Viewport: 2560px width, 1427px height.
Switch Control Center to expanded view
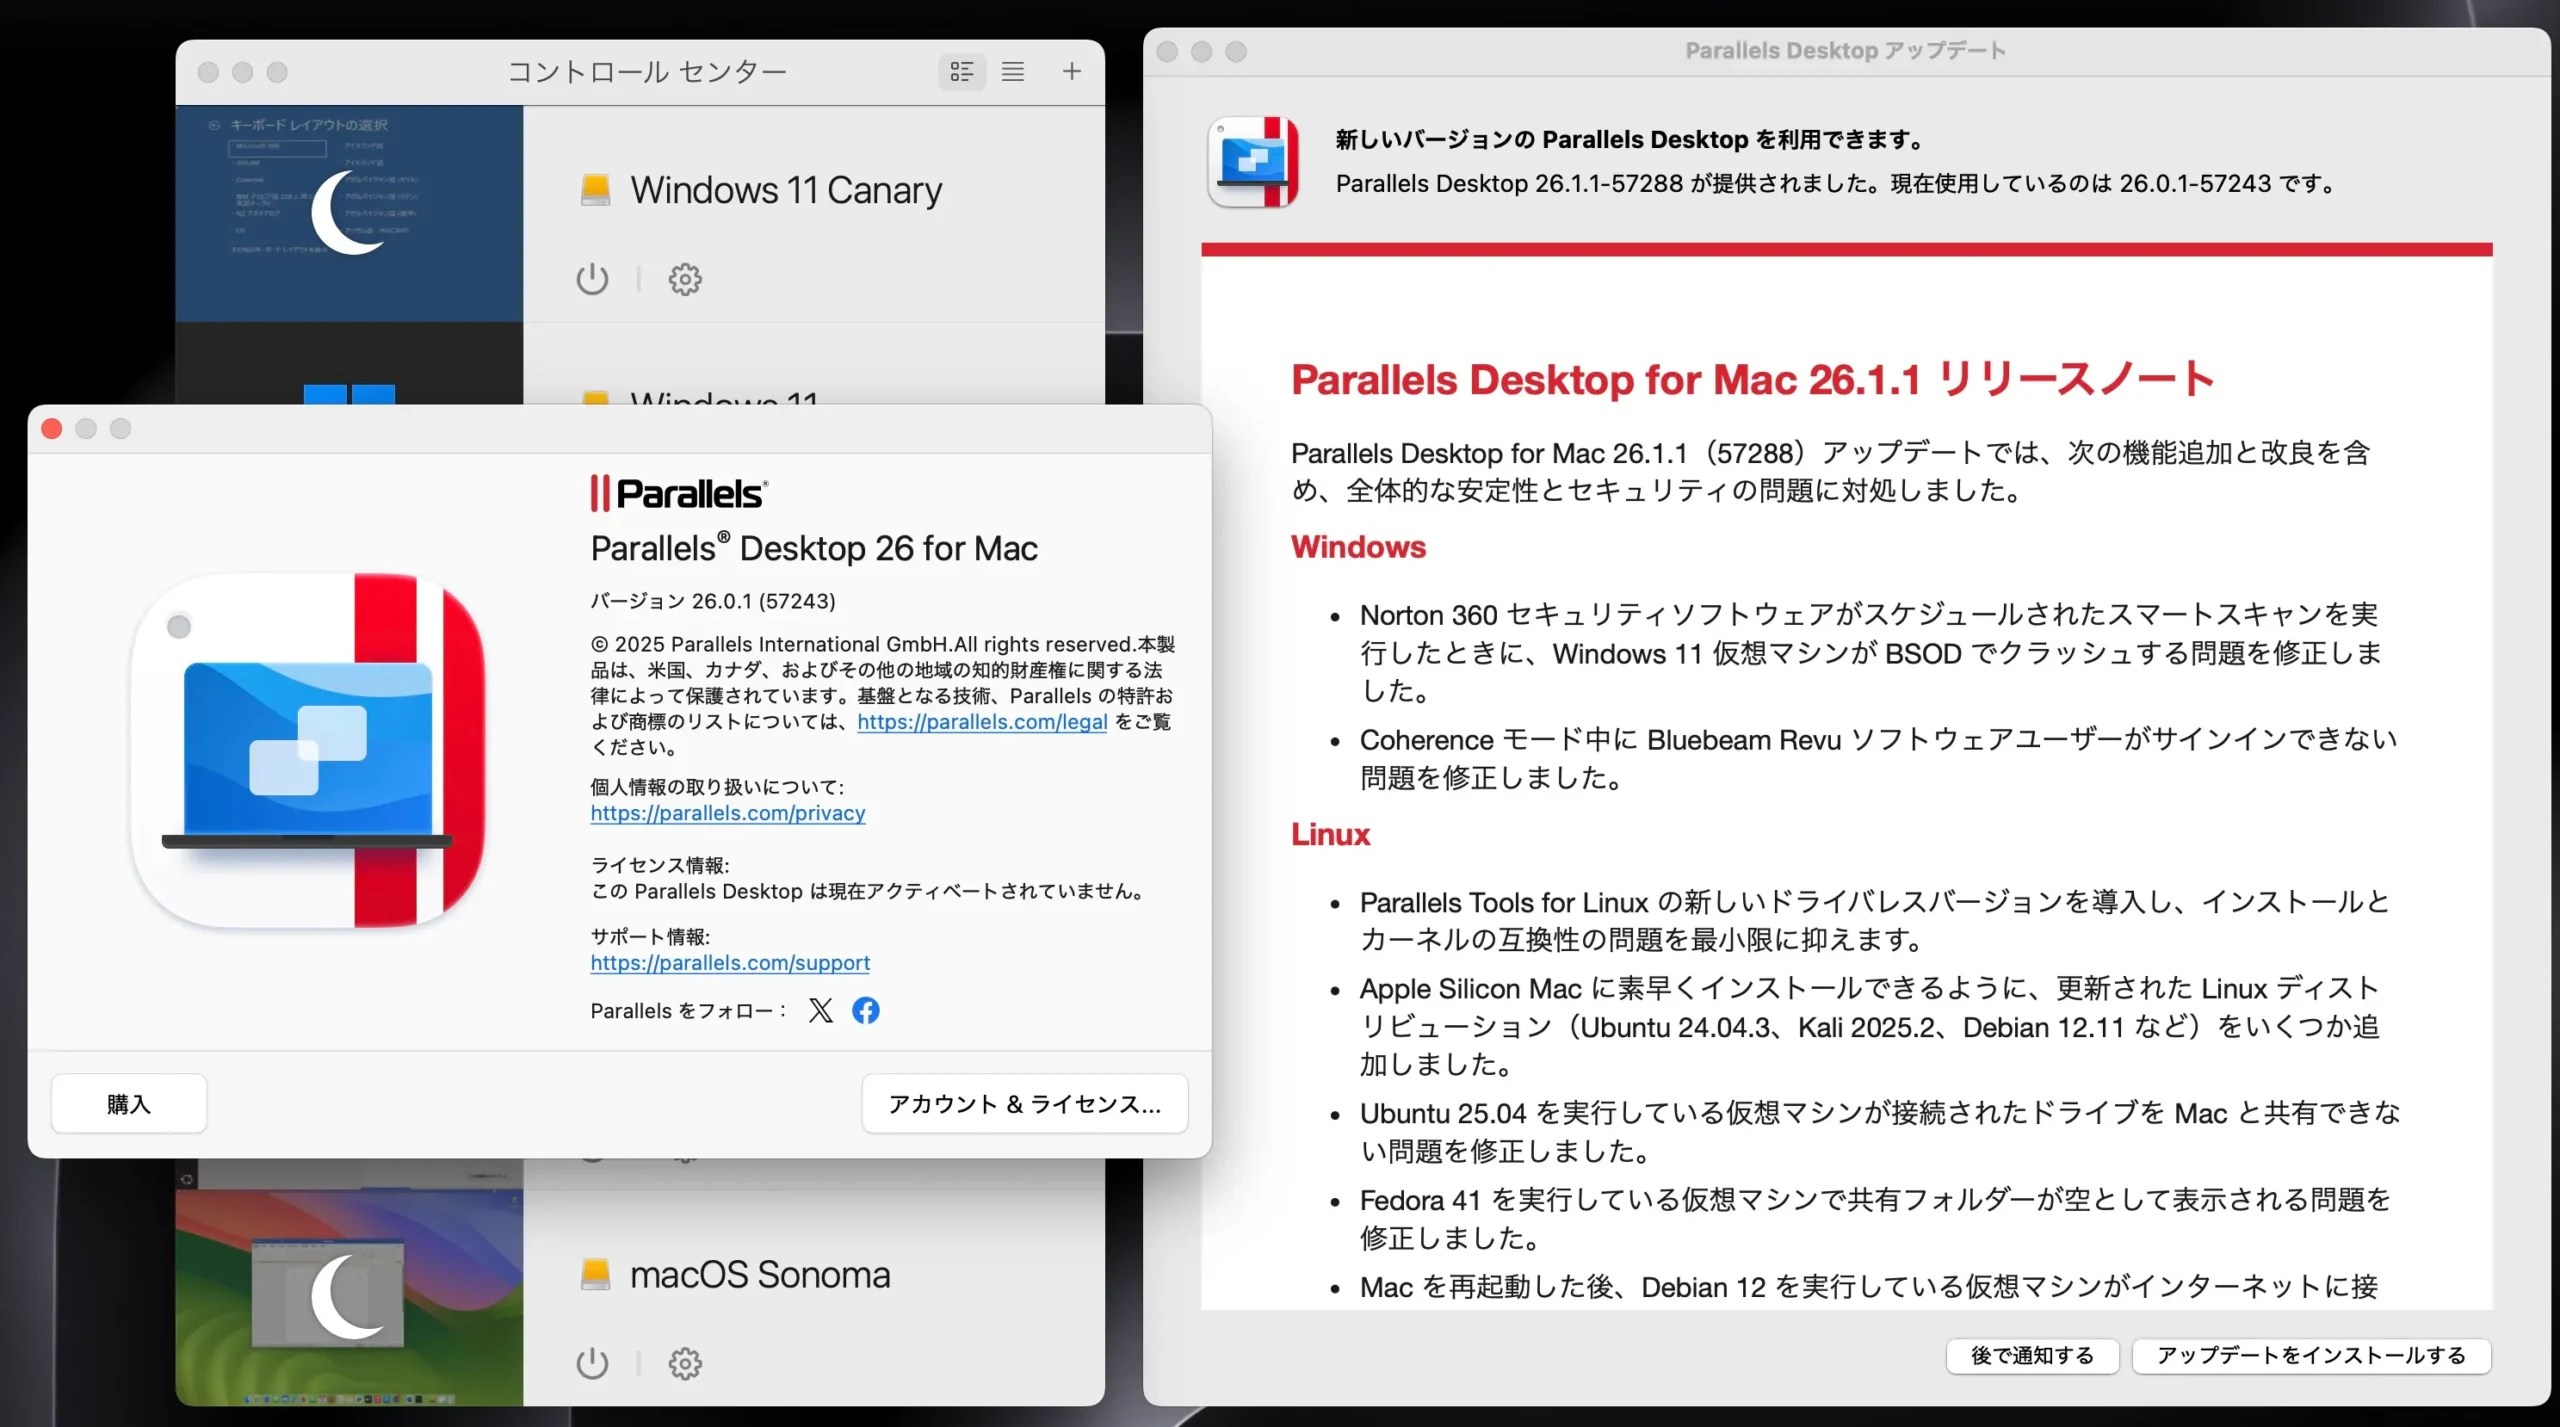[962, 72]
